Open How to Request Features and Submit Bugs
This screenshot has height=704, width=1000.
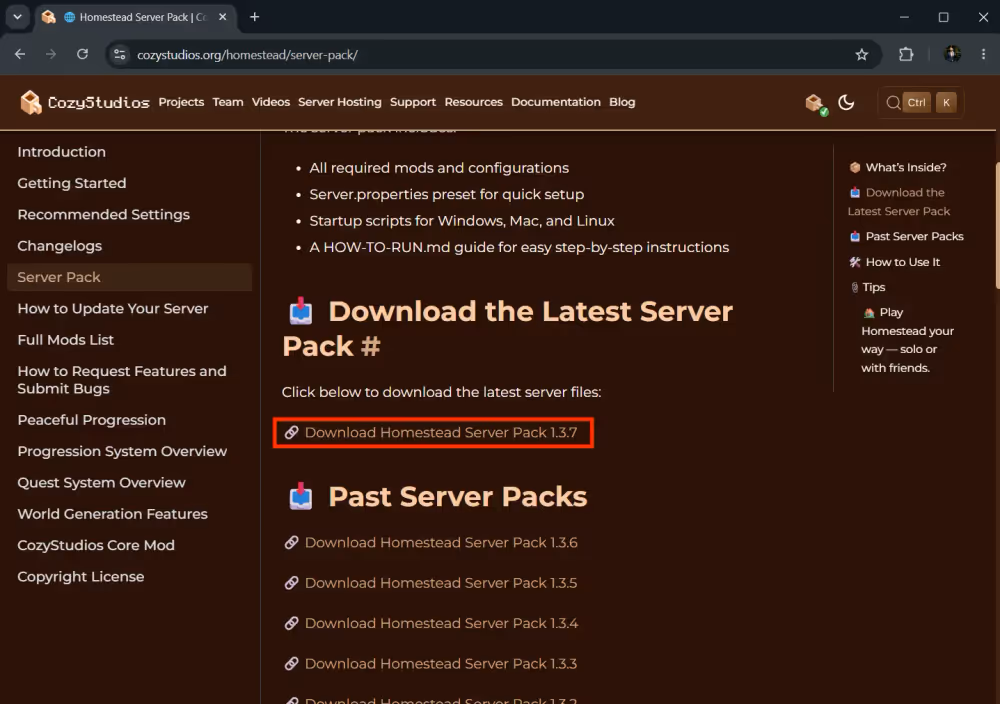[122, 380]
